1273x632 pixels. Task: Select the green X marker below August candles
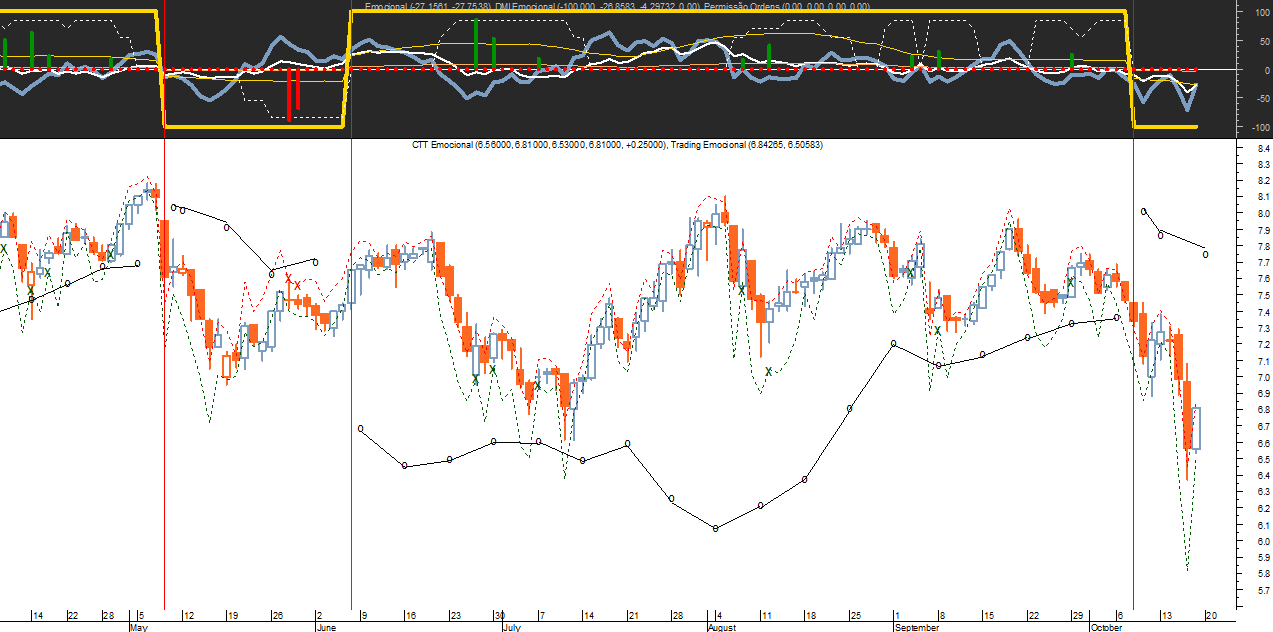click(768, 371)
